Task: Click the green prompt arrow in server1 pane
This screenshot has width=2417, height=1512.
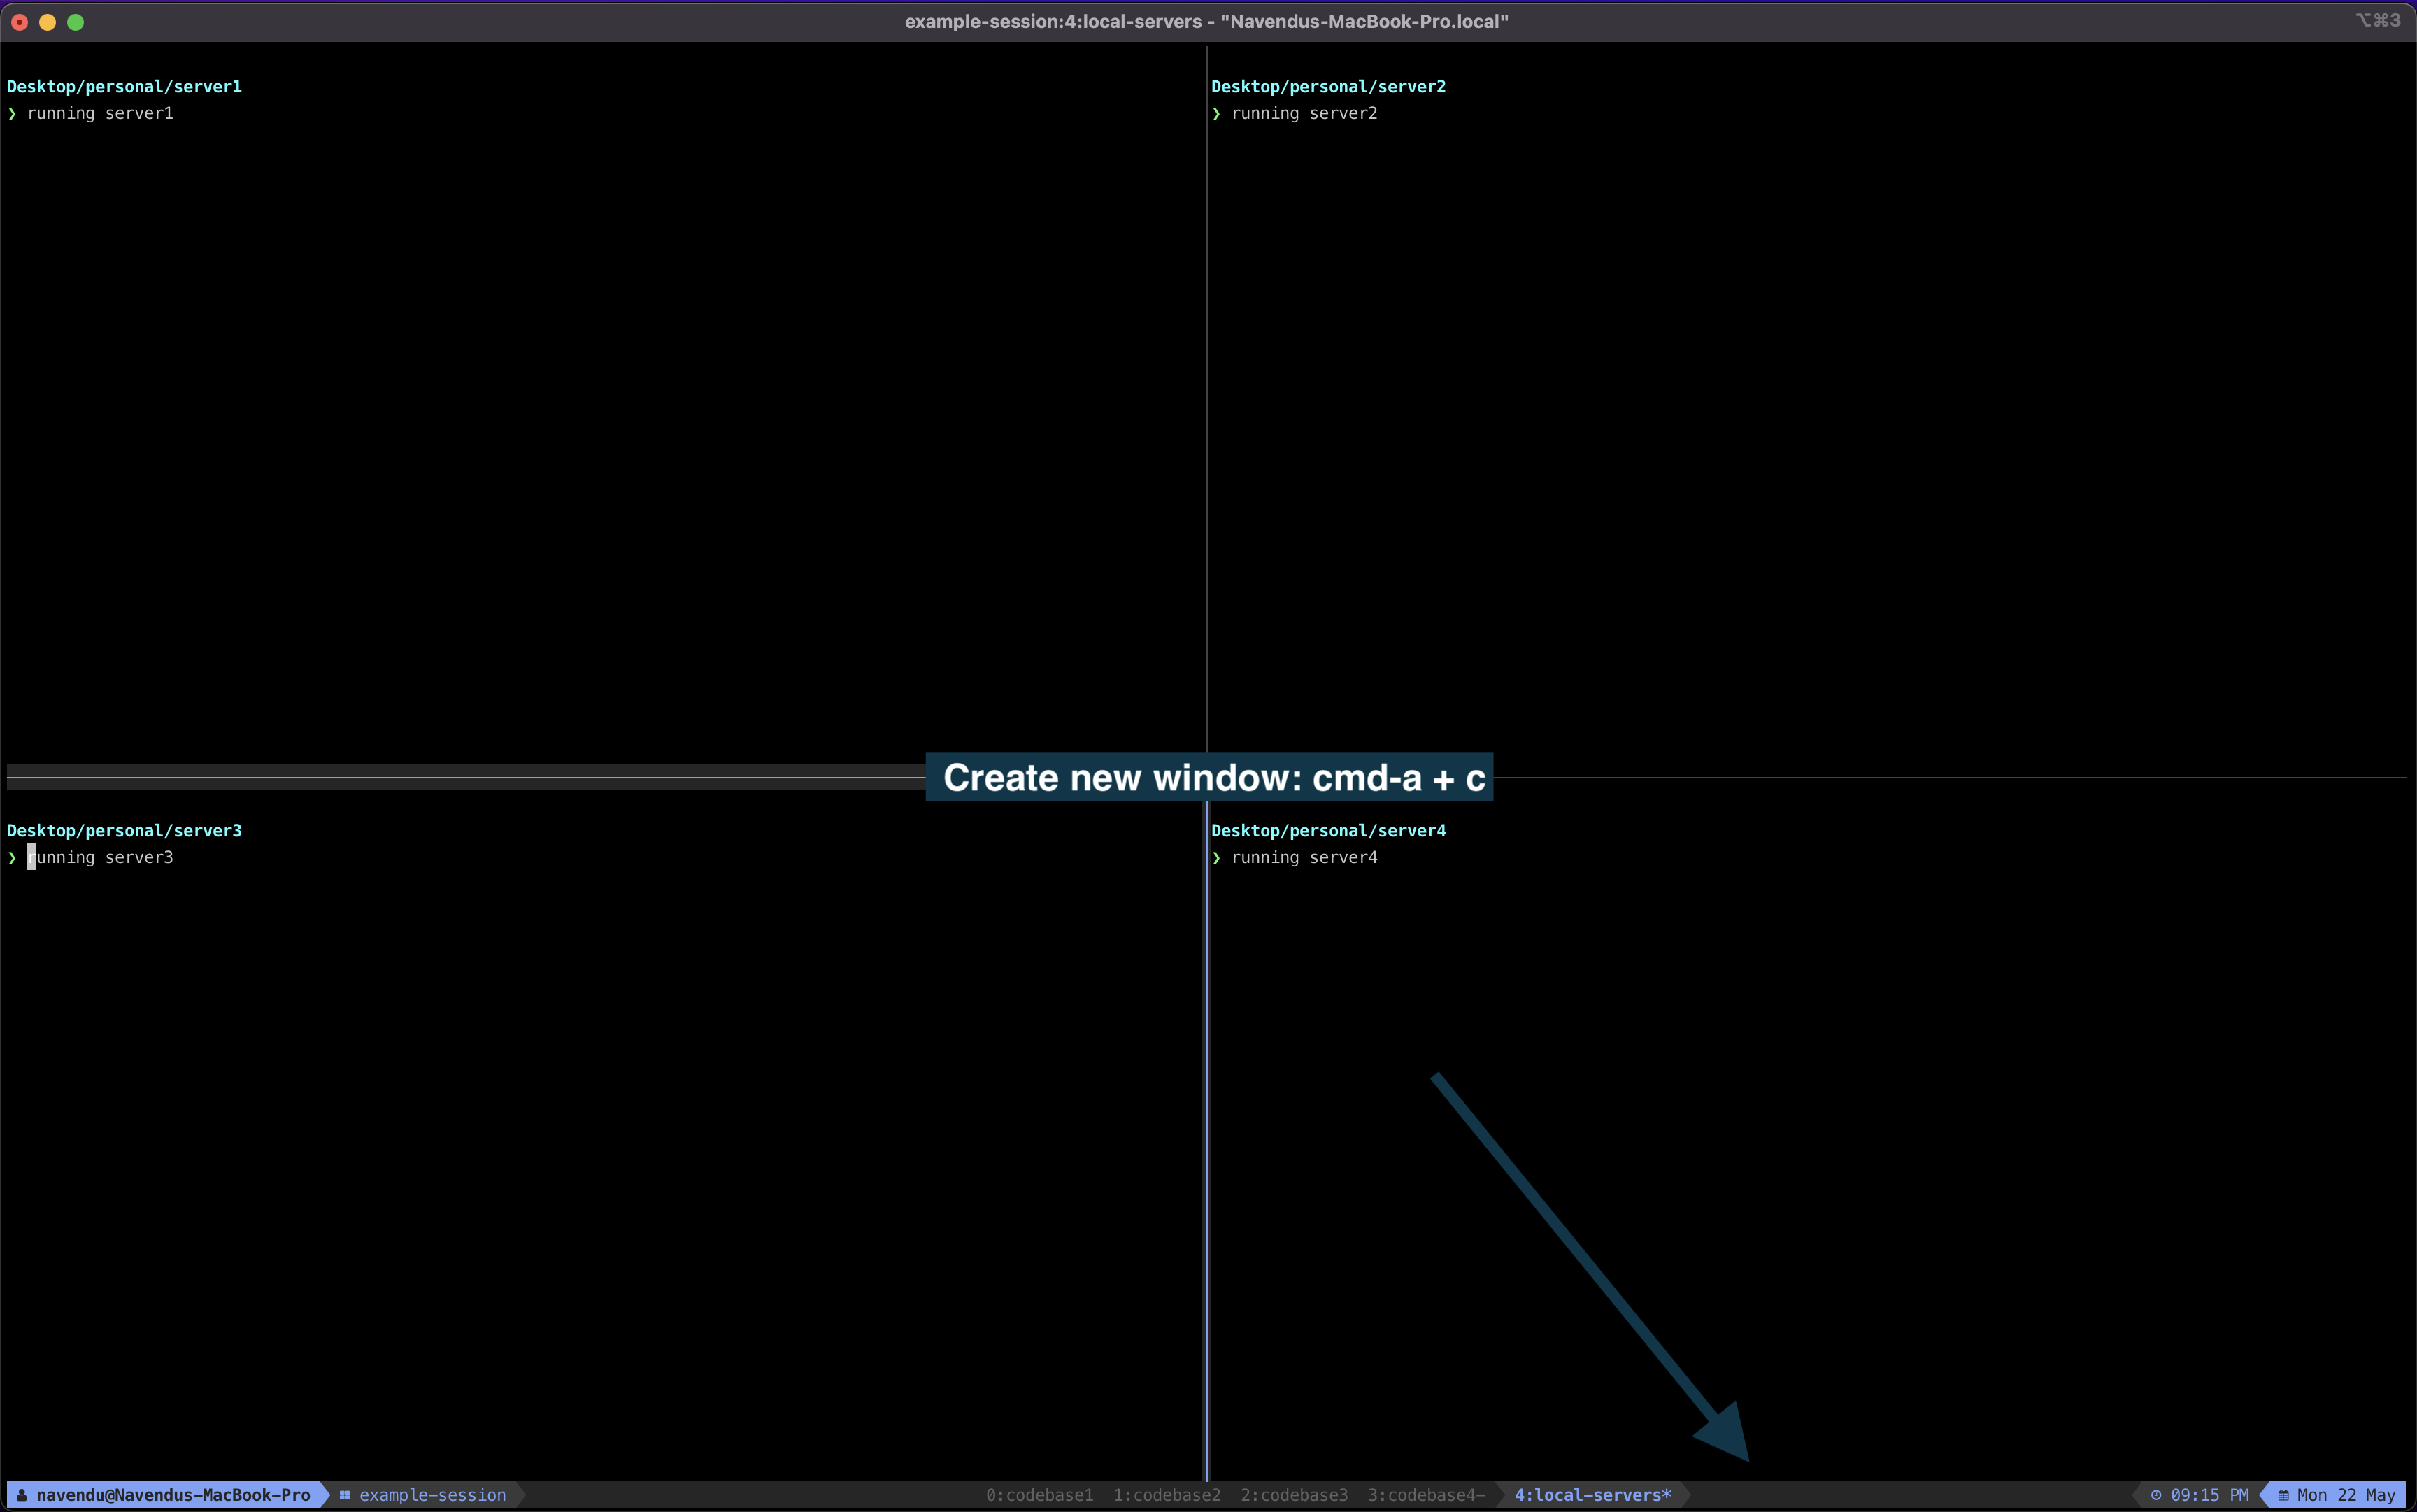Action: 12,114
